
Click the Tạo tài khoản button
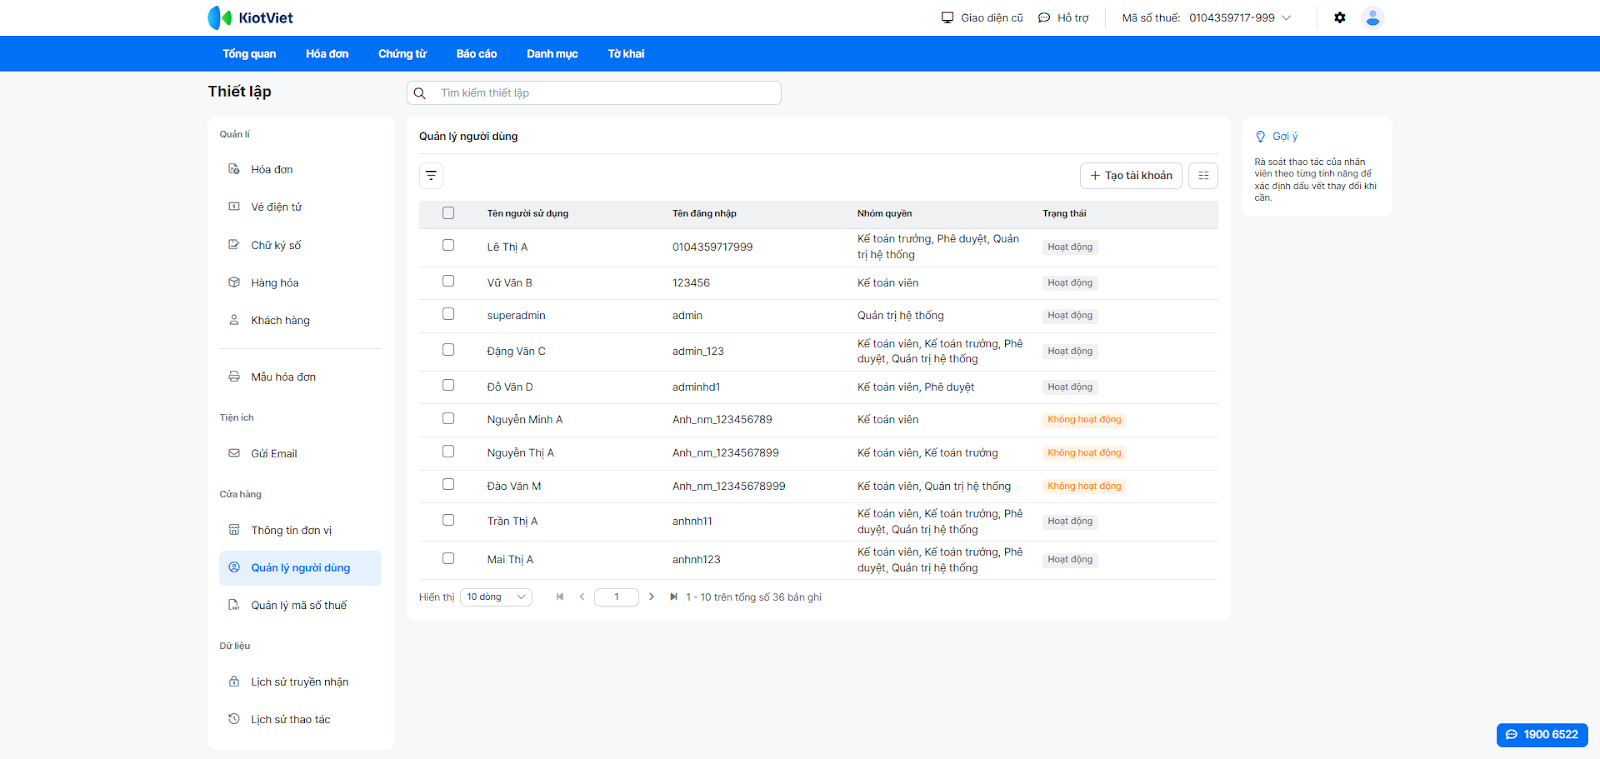coord(1131,176)
